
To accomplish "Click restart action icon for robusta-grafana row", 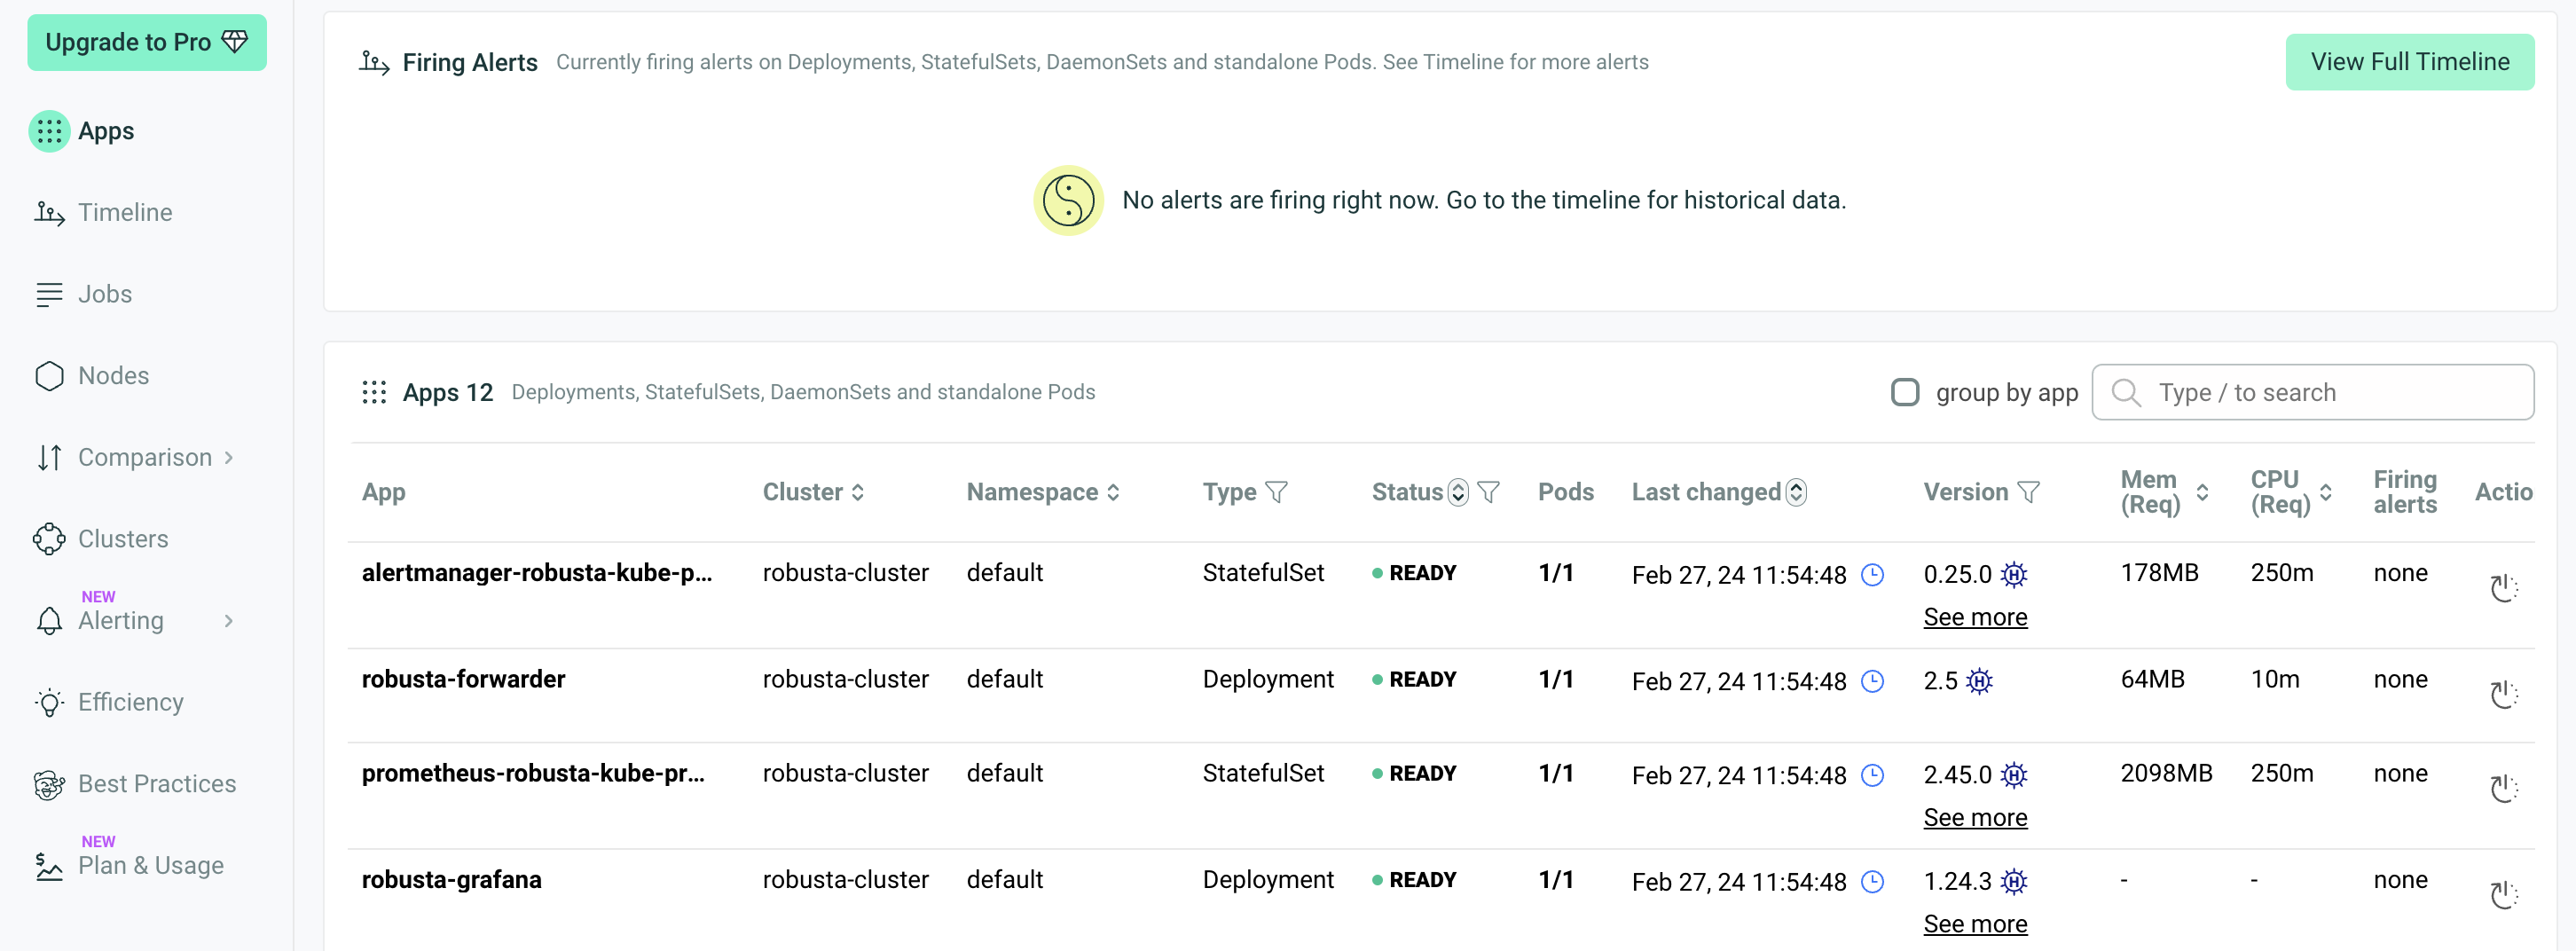I will 2503,895.
